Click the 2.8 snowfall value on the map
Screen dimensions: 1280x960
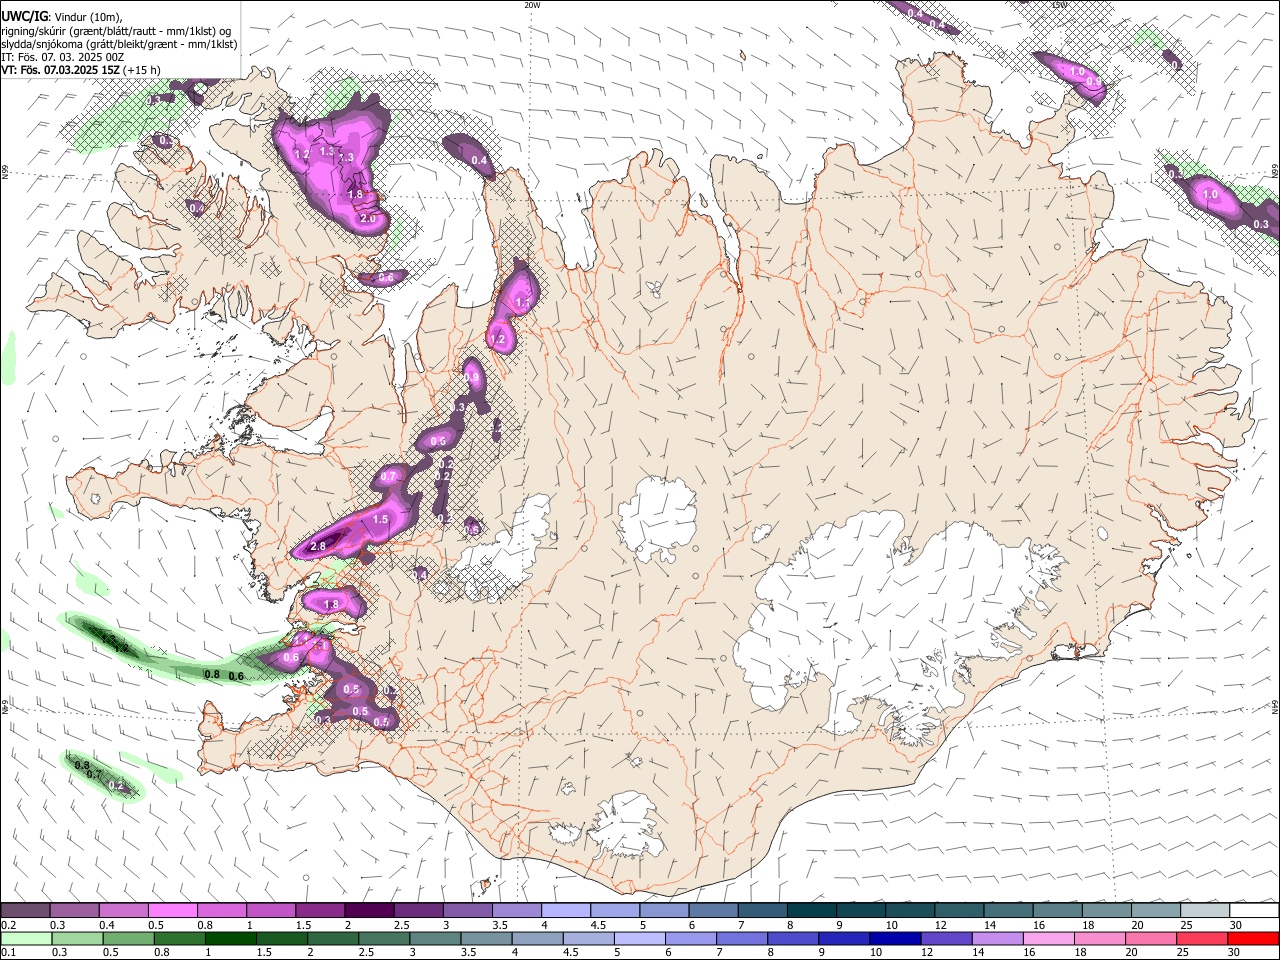click(318, 546)
